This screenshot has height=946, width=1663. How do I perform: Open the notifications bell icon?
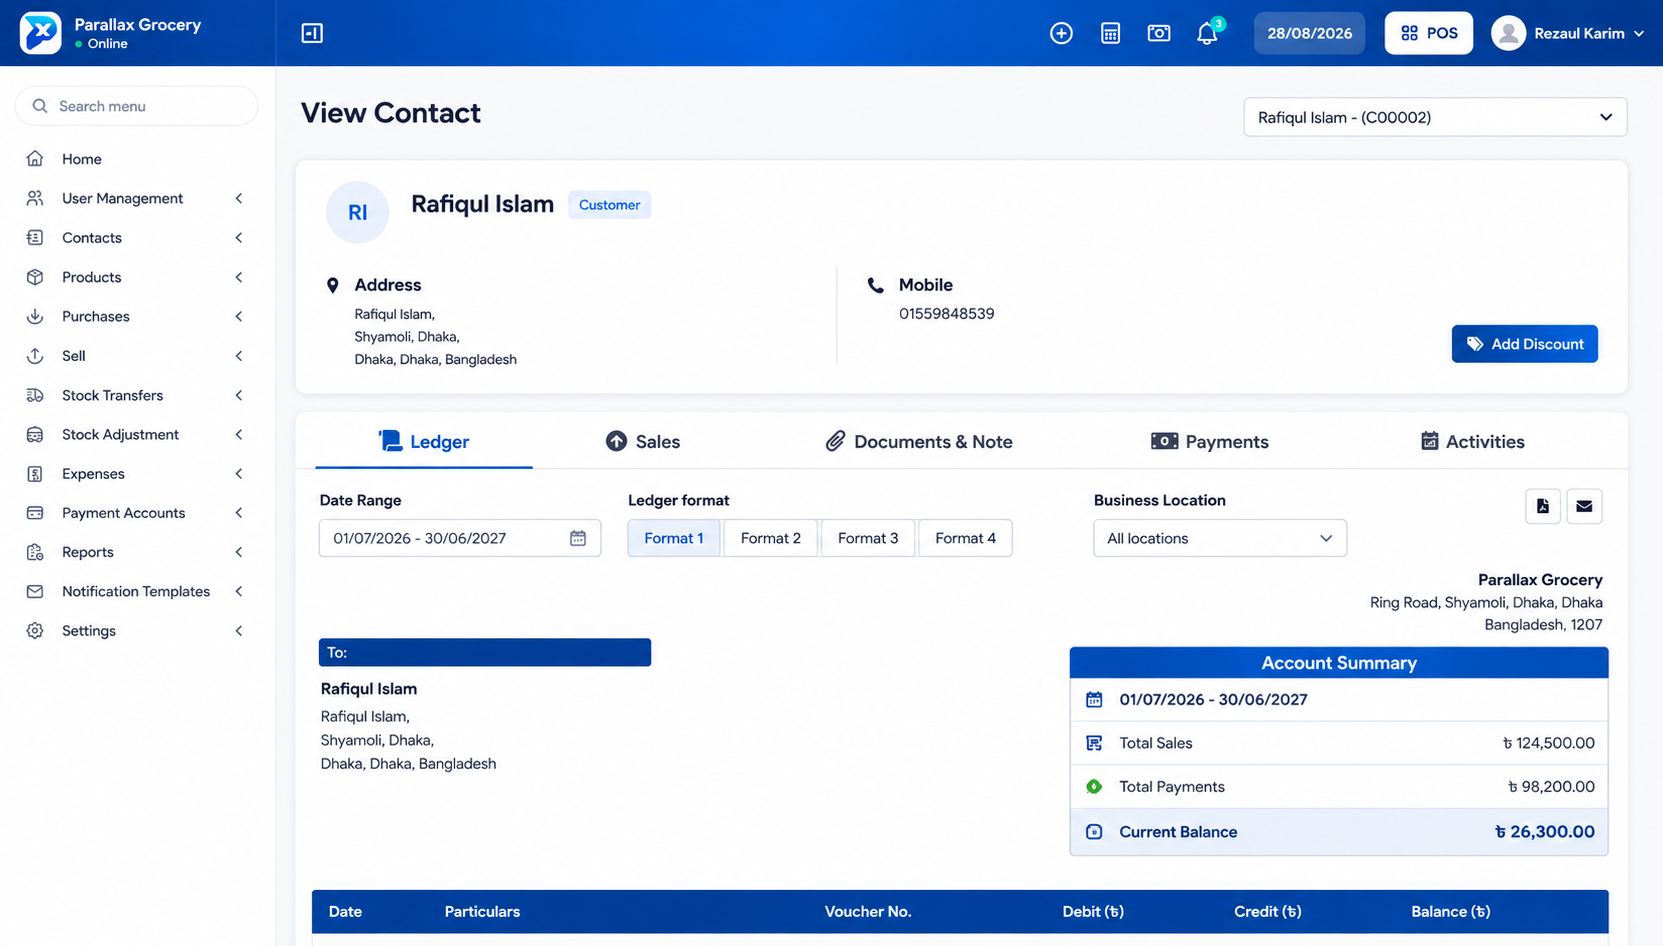[1207, 33]
